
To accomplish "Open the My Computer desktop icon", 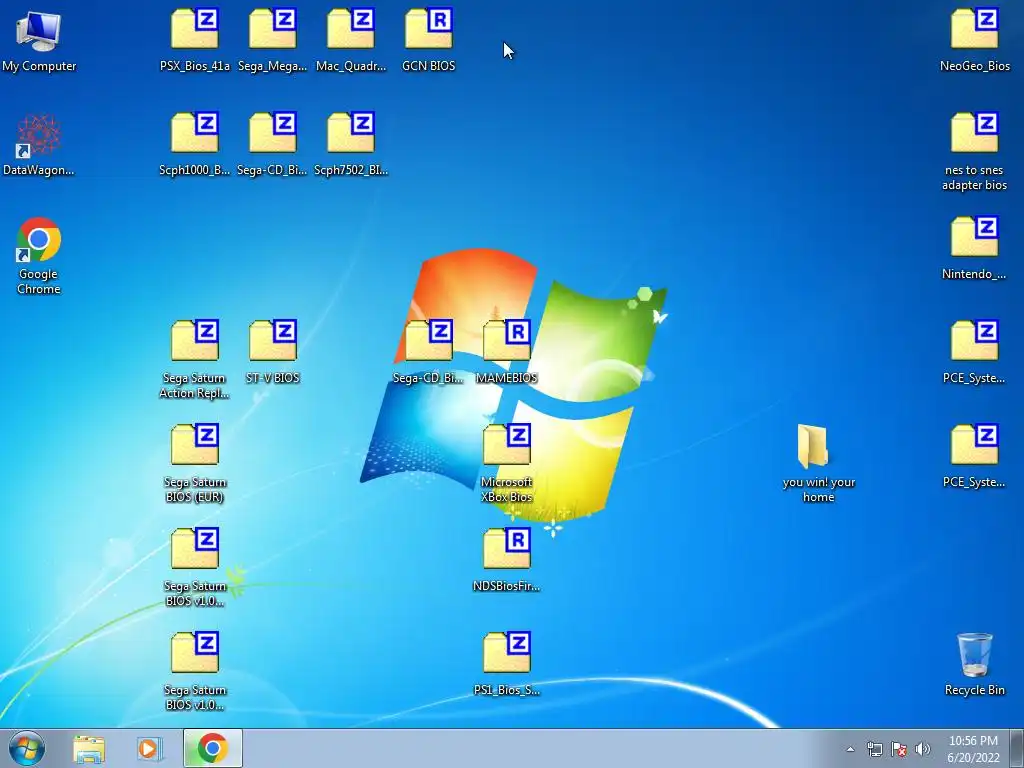I will click(x=39, y=40).
